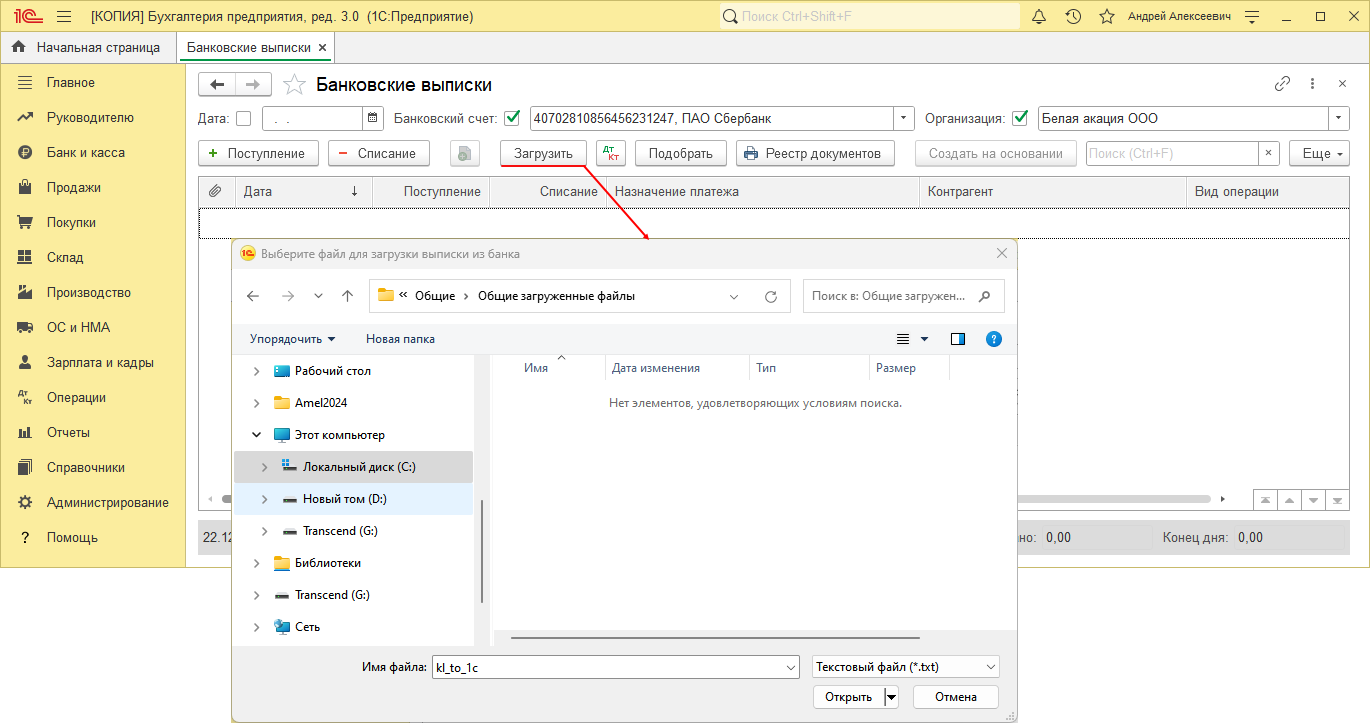Click the greyed document icon left of Загрузить

[x=465, y=153]
